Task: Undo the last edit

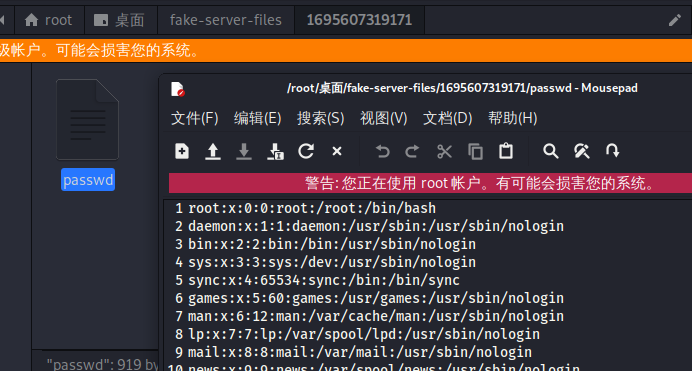Action: coord(382,152)
